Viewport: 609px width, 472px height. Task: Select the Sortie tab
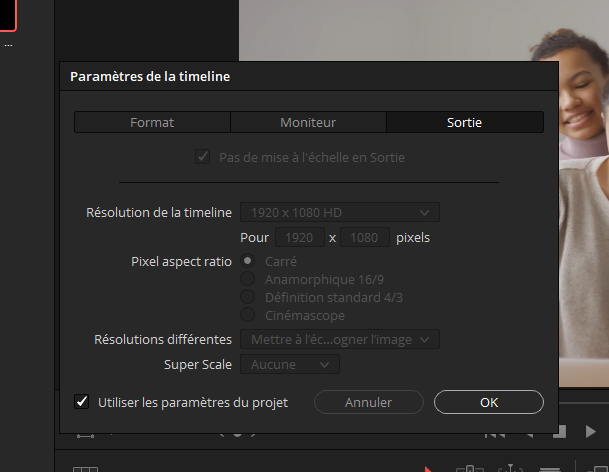(x=464, y=122)
